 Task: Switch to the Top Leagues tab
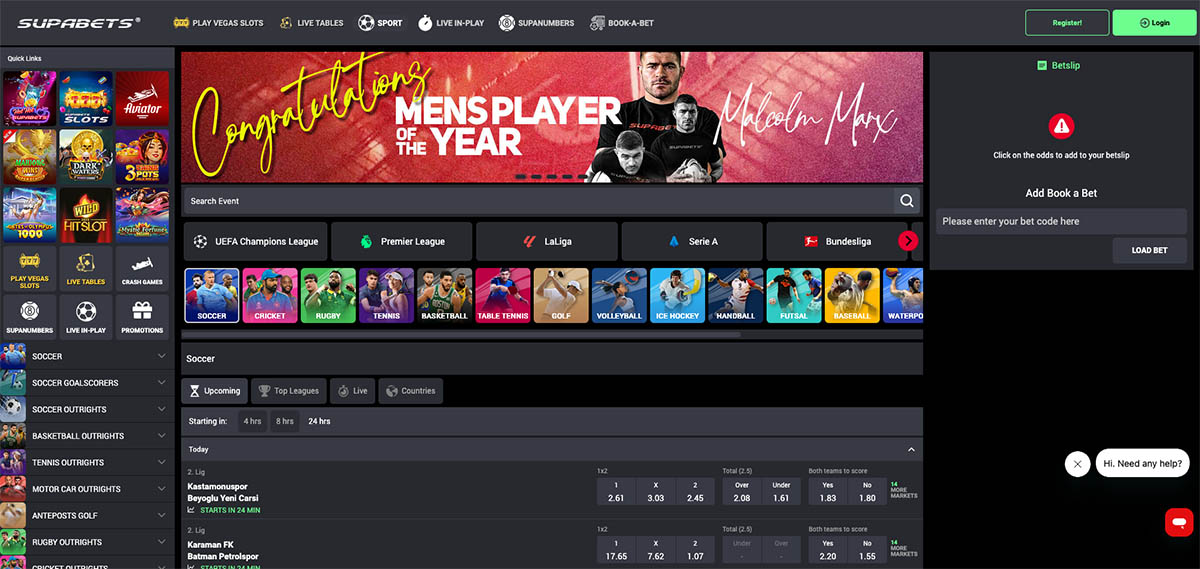288,391
